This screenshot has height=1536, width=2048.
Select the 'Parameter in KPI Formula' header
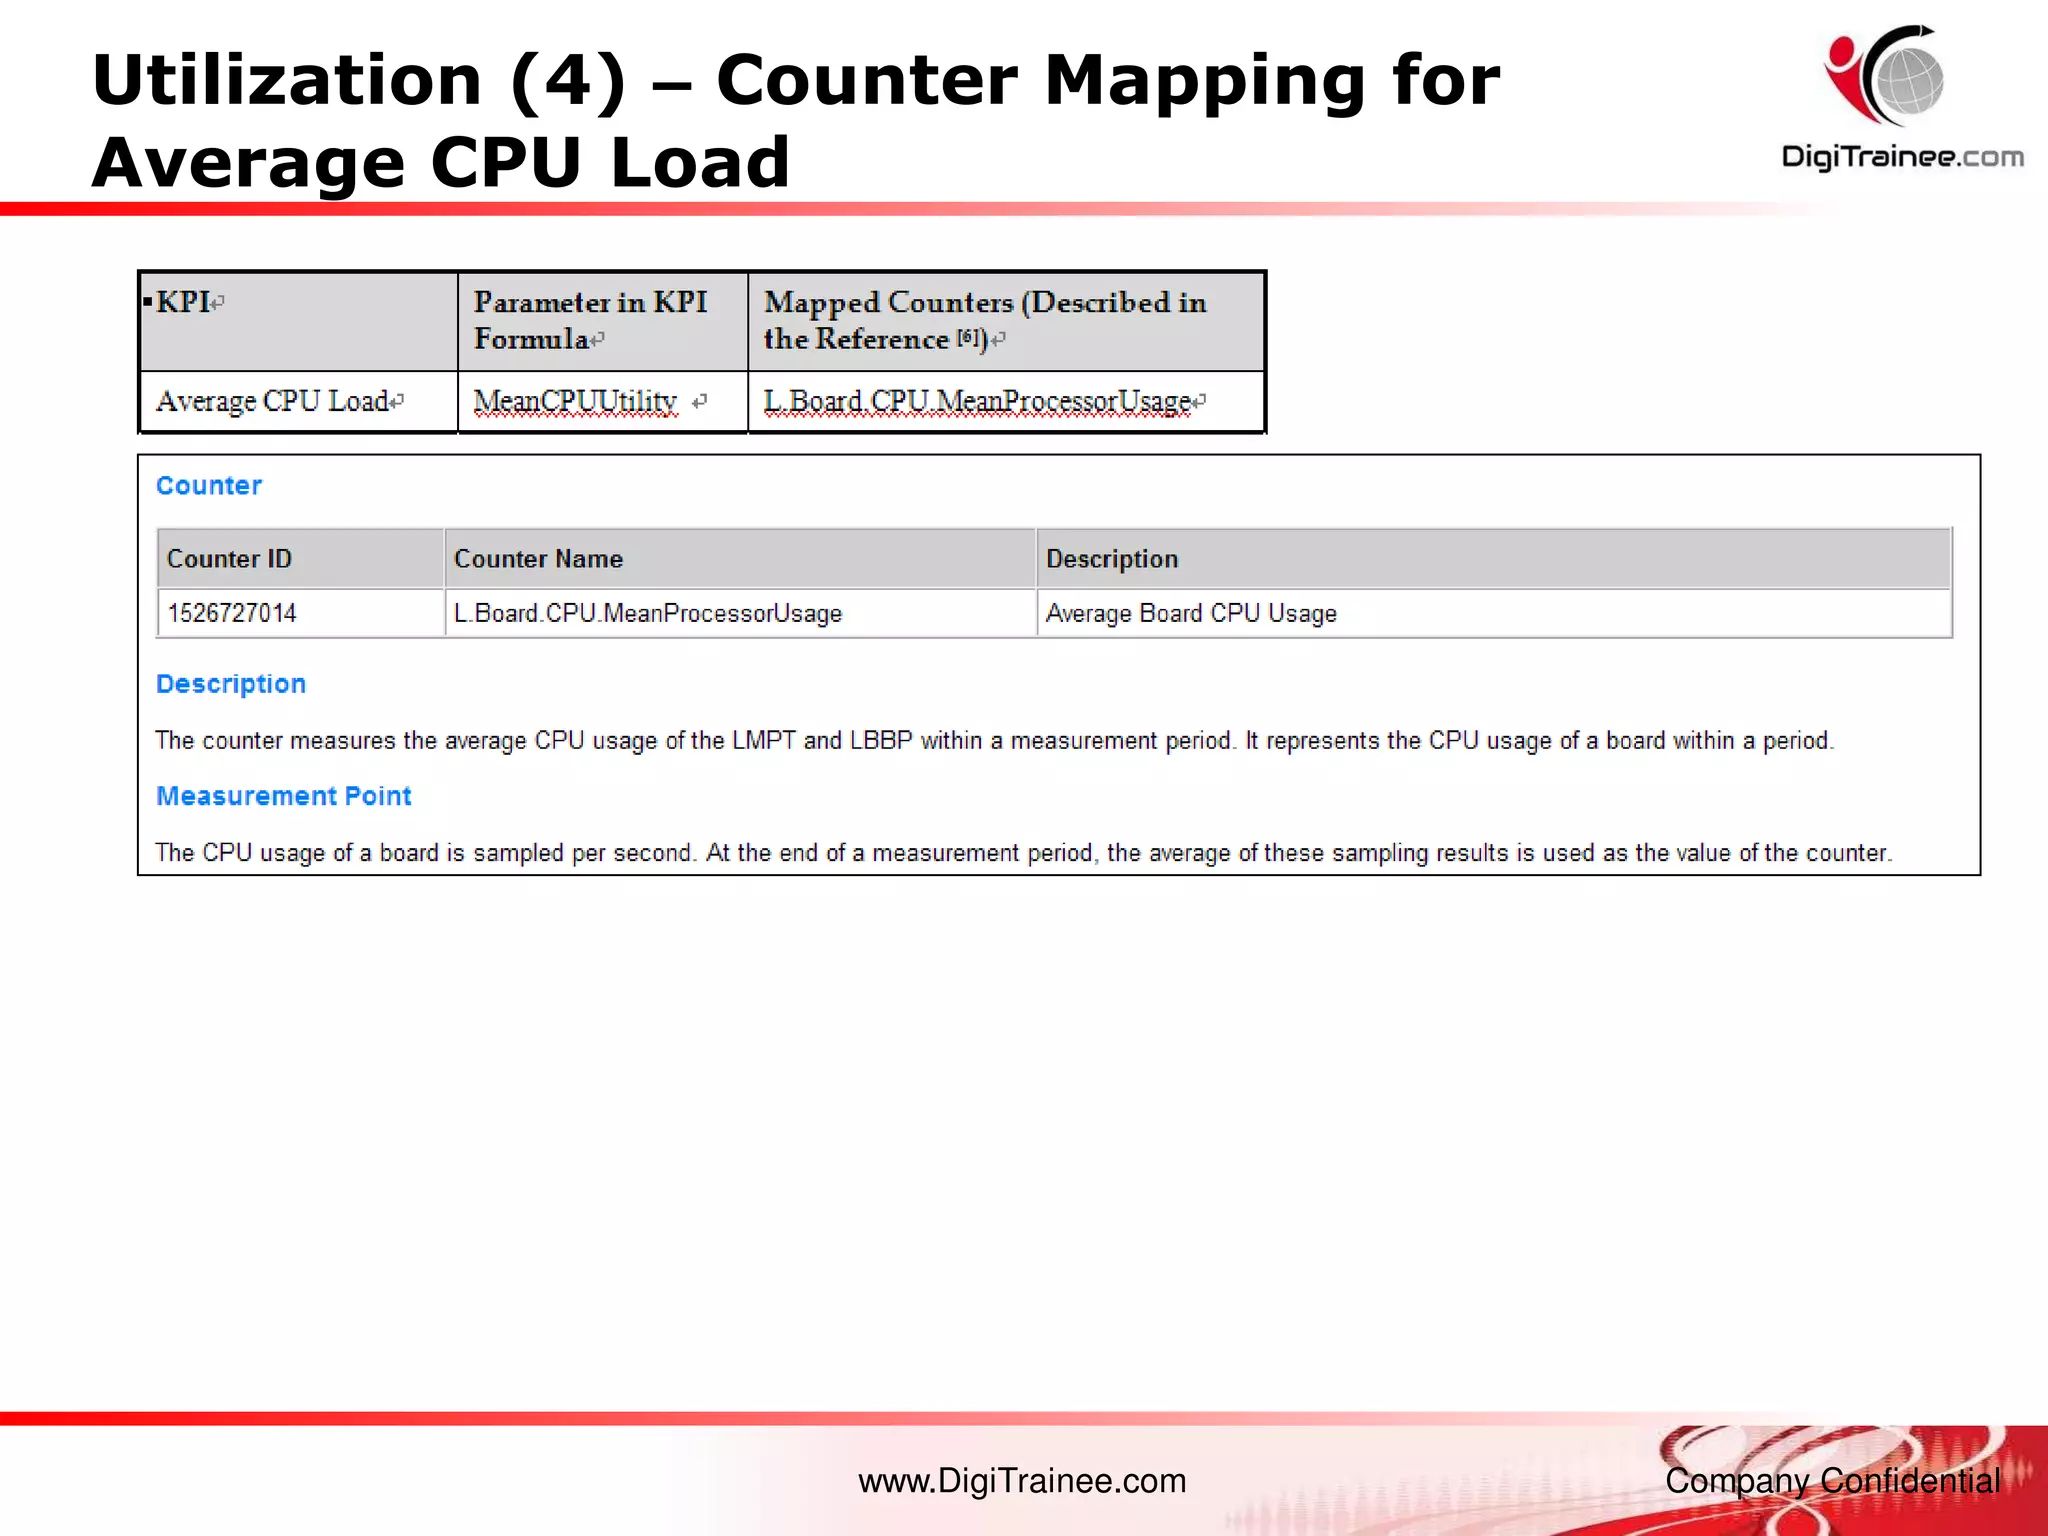point(603,321)
